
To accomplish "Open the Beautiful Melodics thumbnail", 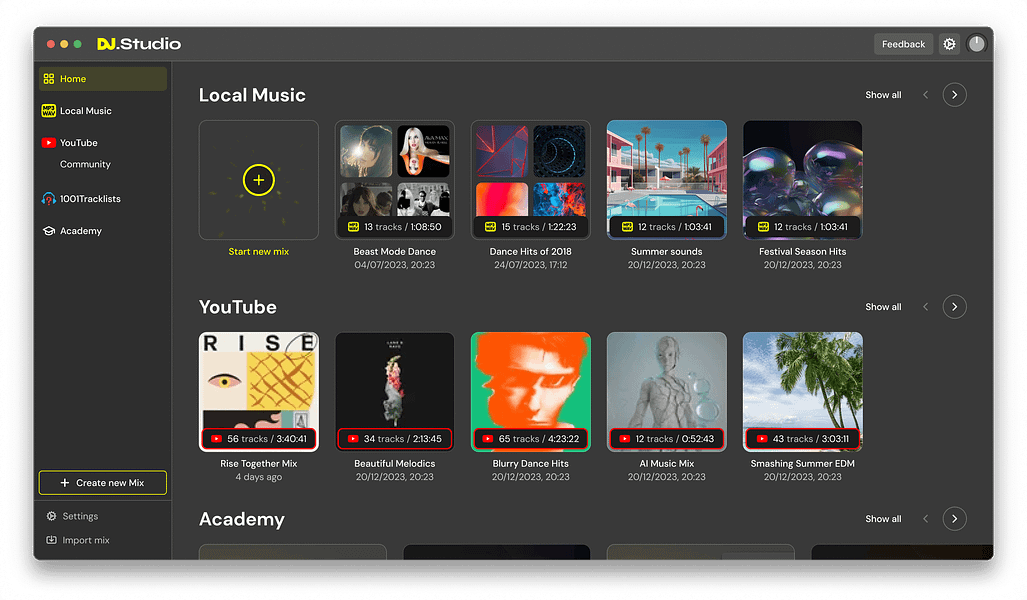I will click(394, 392).
